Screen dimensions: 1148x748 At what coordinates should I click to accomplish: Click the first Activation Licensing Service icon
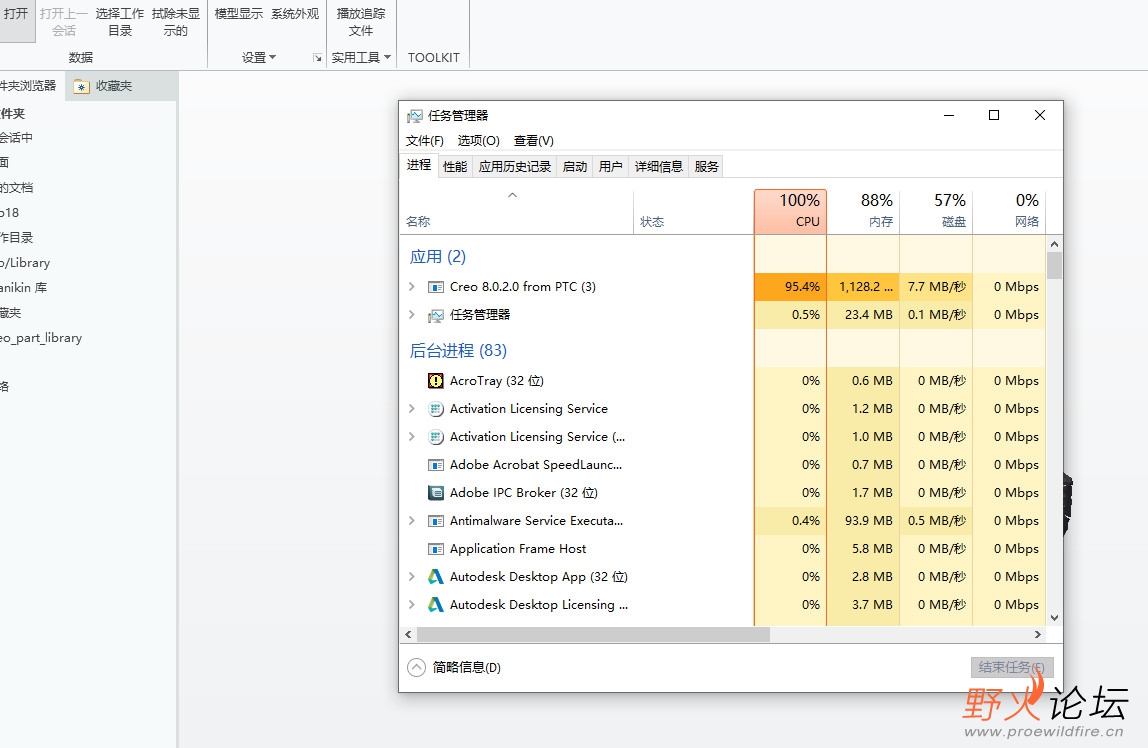tap(436, 408)
